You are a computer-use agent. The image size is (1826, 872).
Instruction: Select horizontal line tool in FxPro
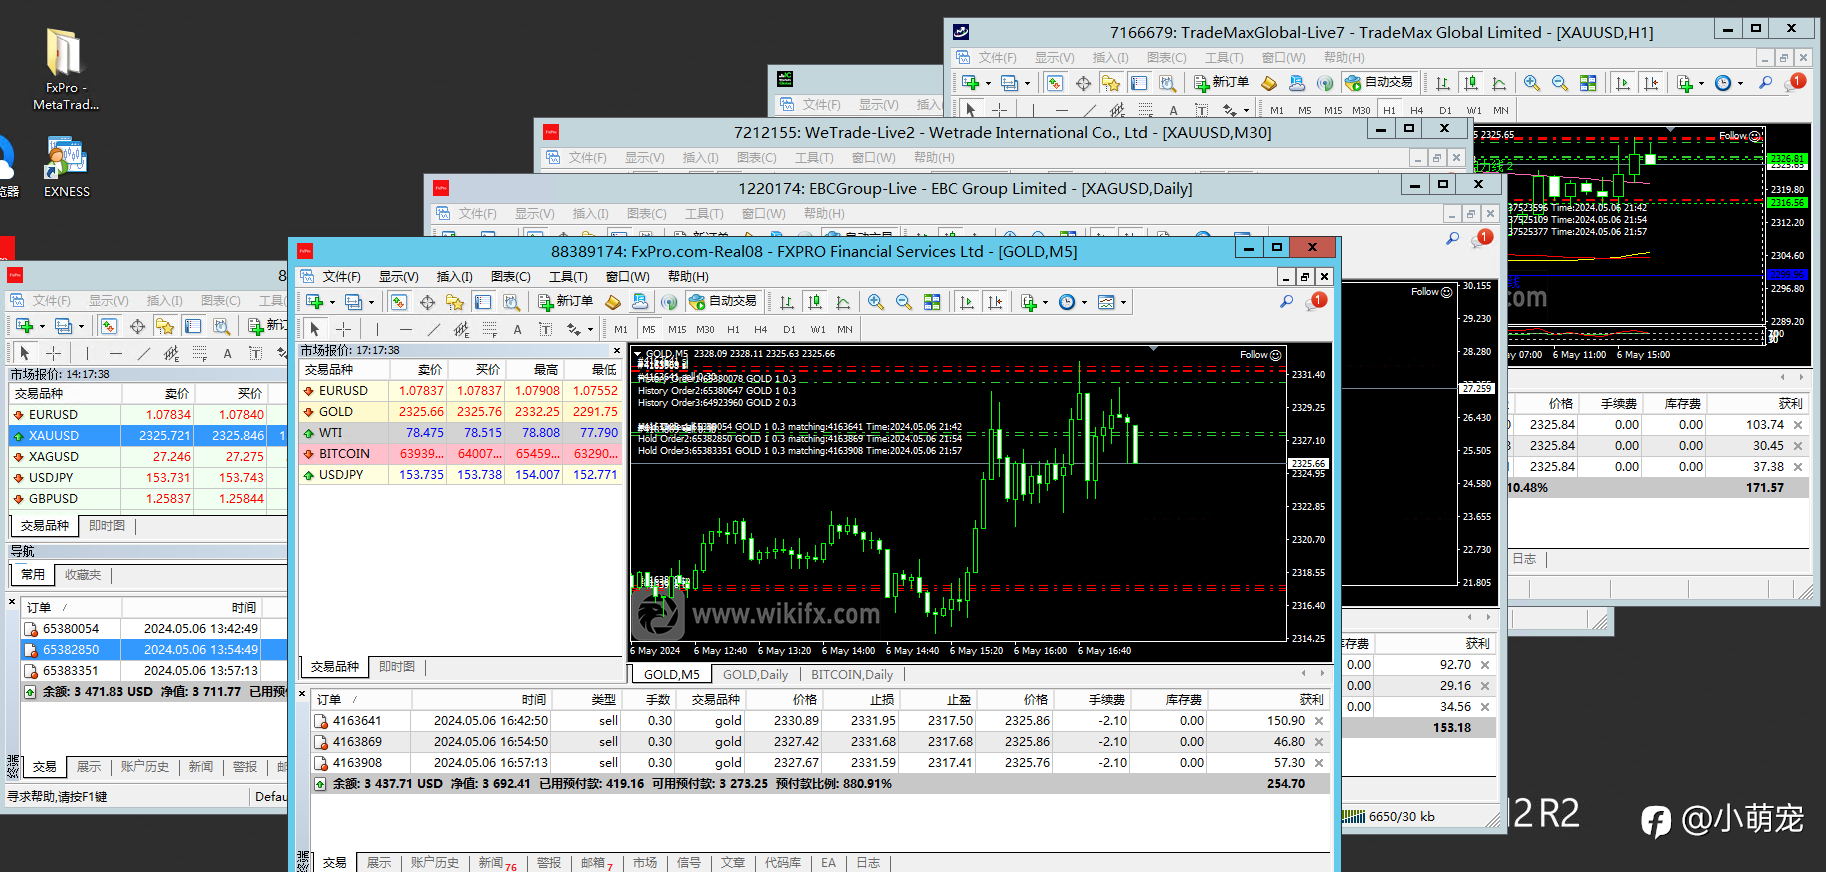[x=405, y=329]
